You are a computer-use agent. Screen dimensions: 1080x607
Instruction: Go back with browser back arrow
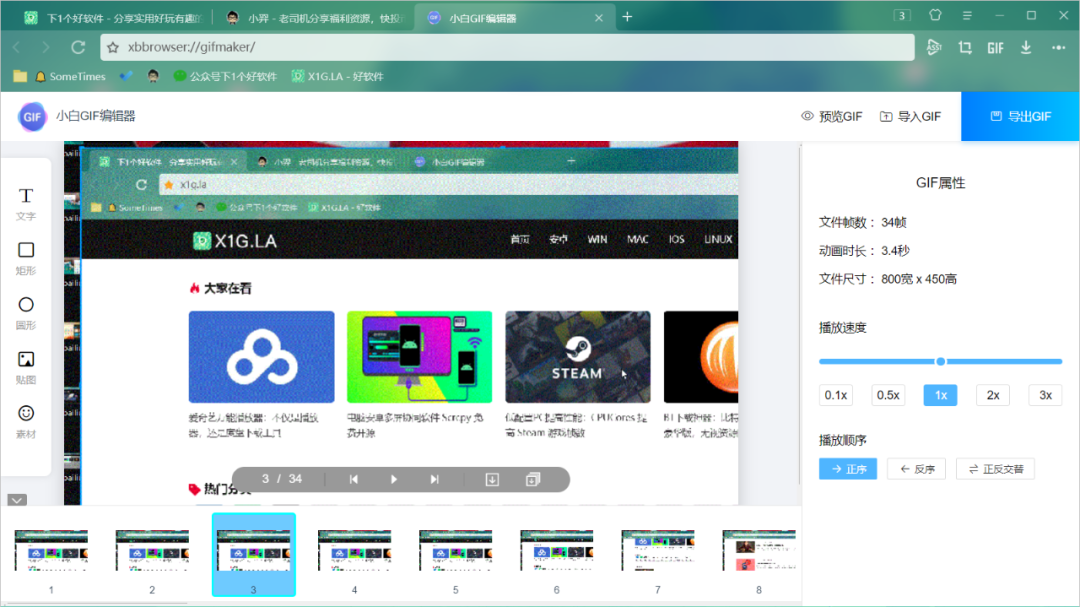18,47
